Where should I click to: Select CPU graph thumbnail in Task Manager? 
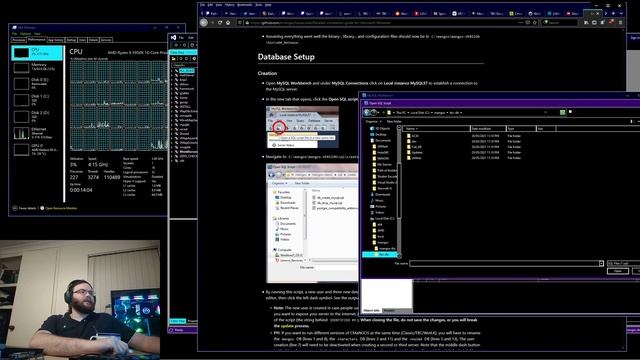click(21, 53)
